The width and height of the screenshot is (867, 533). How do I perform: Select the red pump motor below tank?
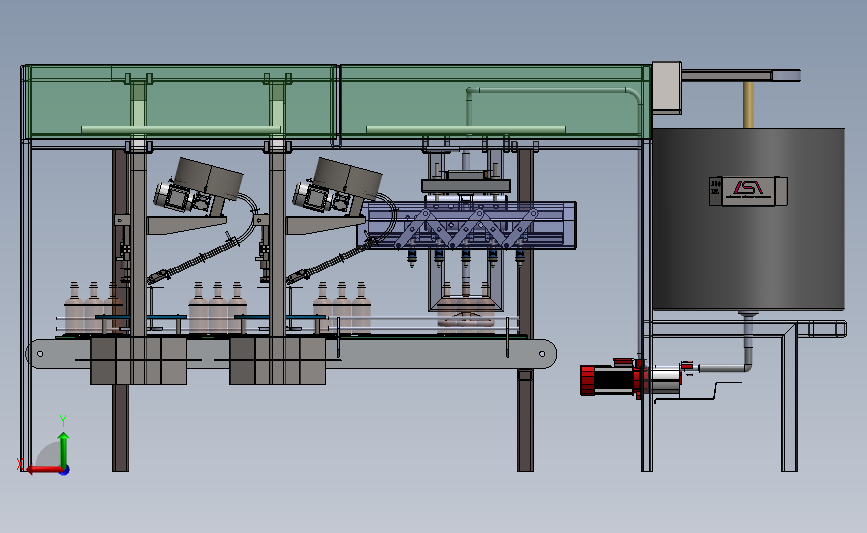click(614, 379)
